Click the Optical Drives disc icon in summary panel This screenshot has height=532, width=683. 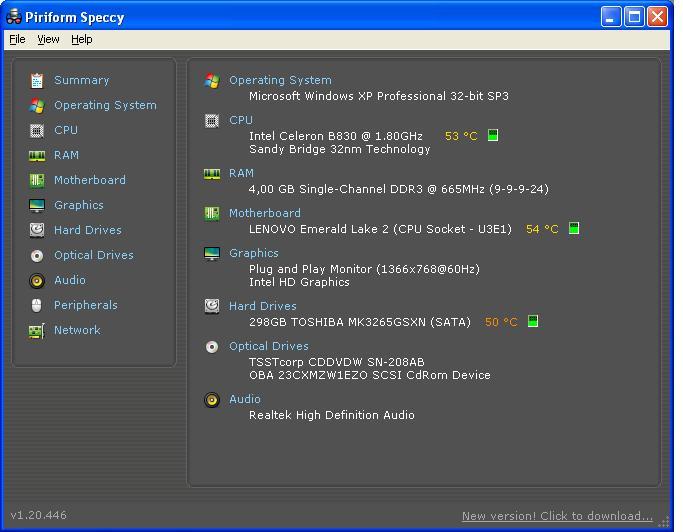click(212, 347)
